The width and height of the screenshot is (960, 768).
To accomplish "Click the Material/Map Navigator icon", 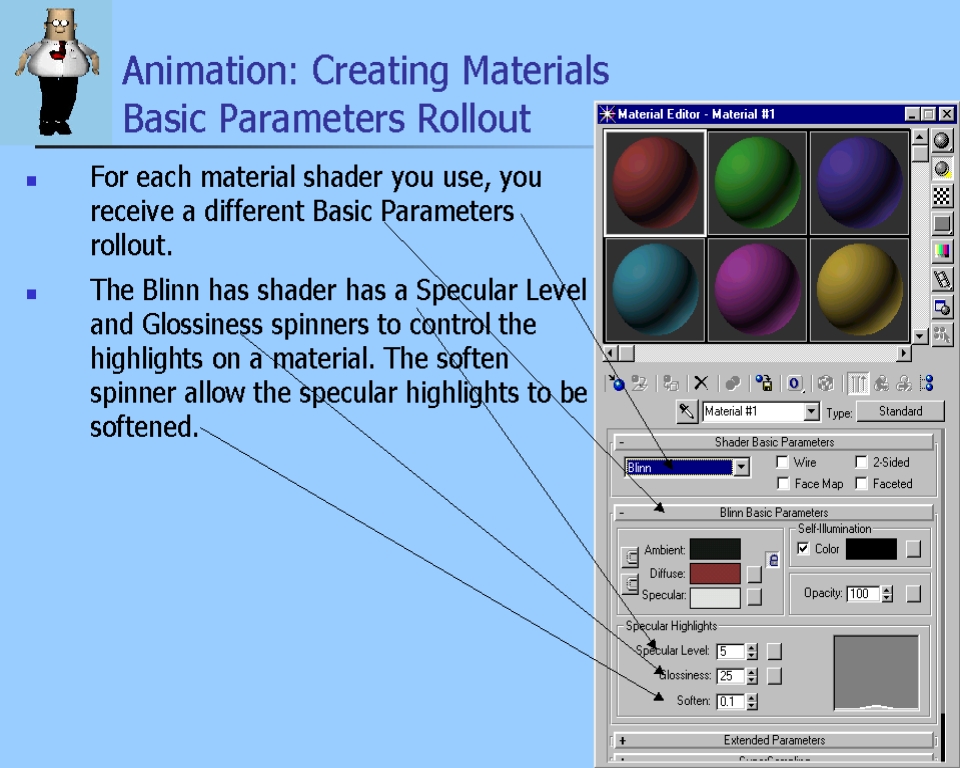I will point(926,383).
